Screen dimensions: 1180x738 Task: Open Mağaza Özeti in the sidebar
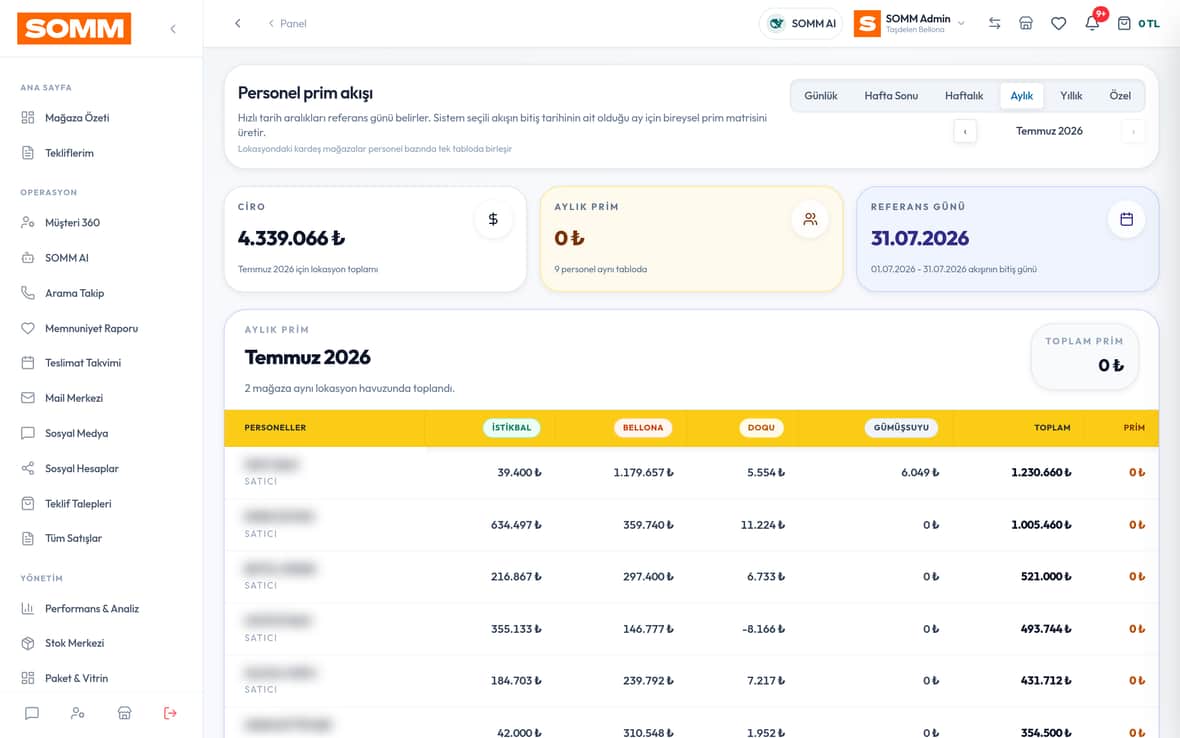point(77,117)
